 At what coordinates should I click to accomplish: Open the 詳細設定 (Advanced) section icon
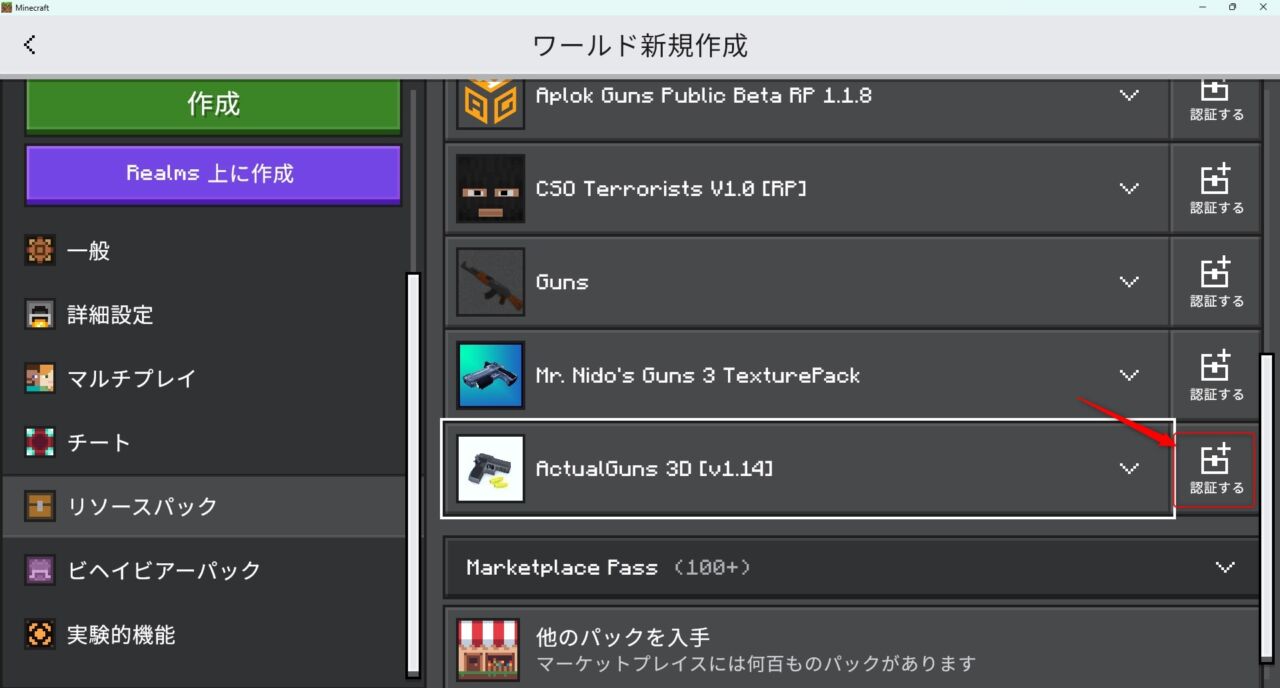pos(40,315)
